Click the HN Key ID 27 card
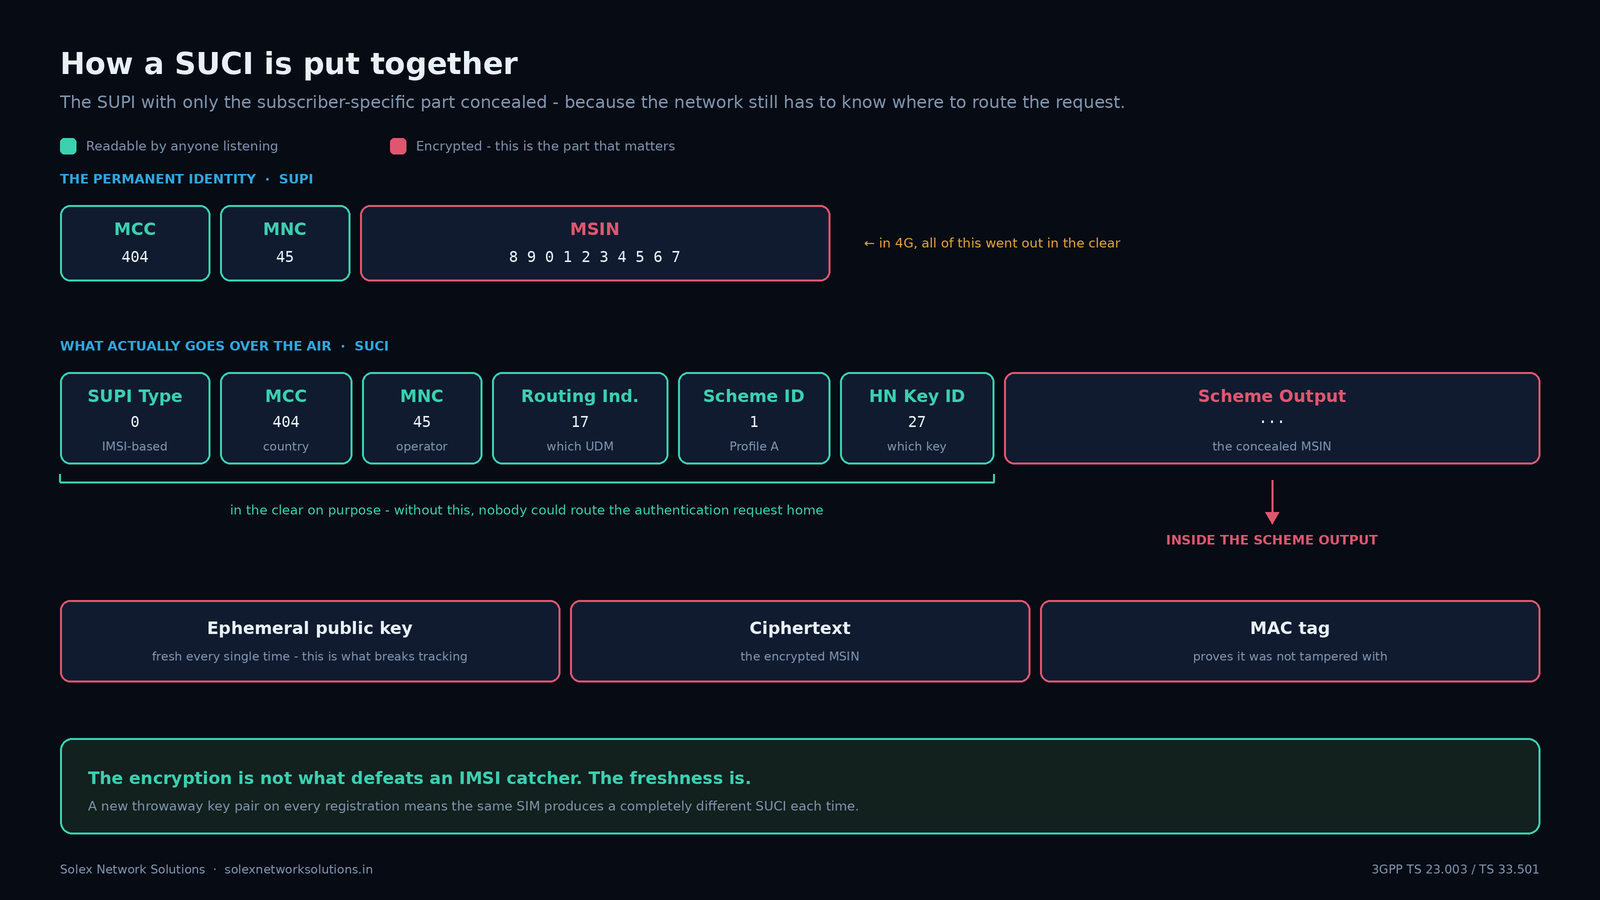This screenshot has width=1600, height=900. point(917,418)
